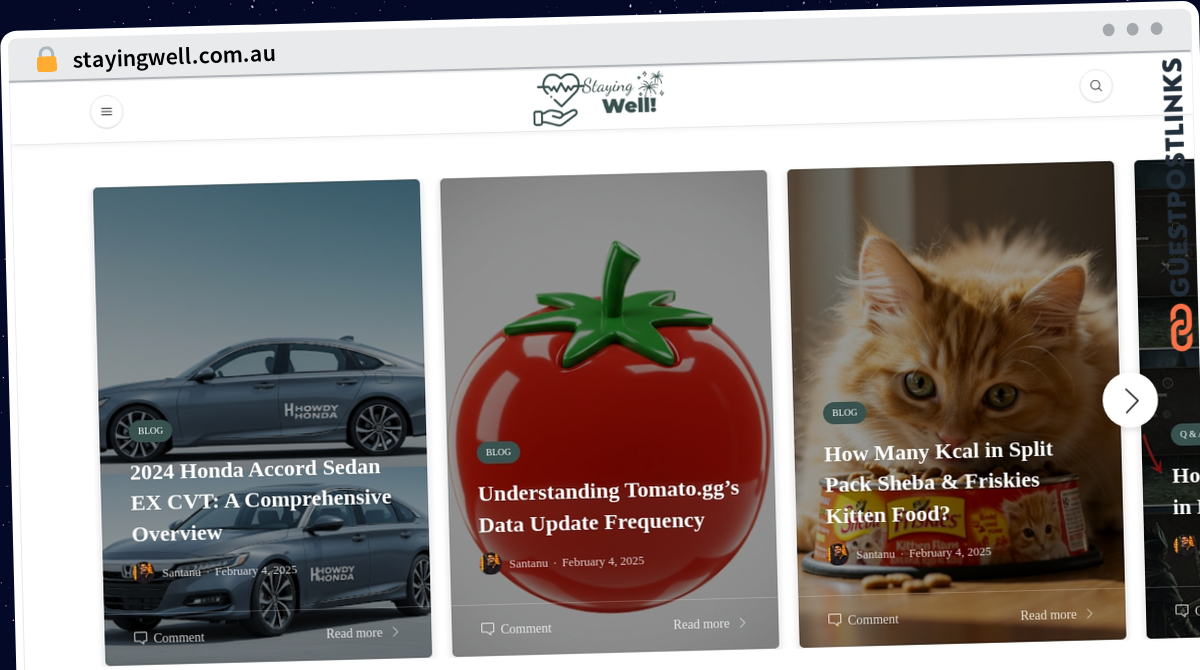Viewport: 1200px width, 670px height.
Task: Click the padlock icon in address bar
Action: coord(47,60)
